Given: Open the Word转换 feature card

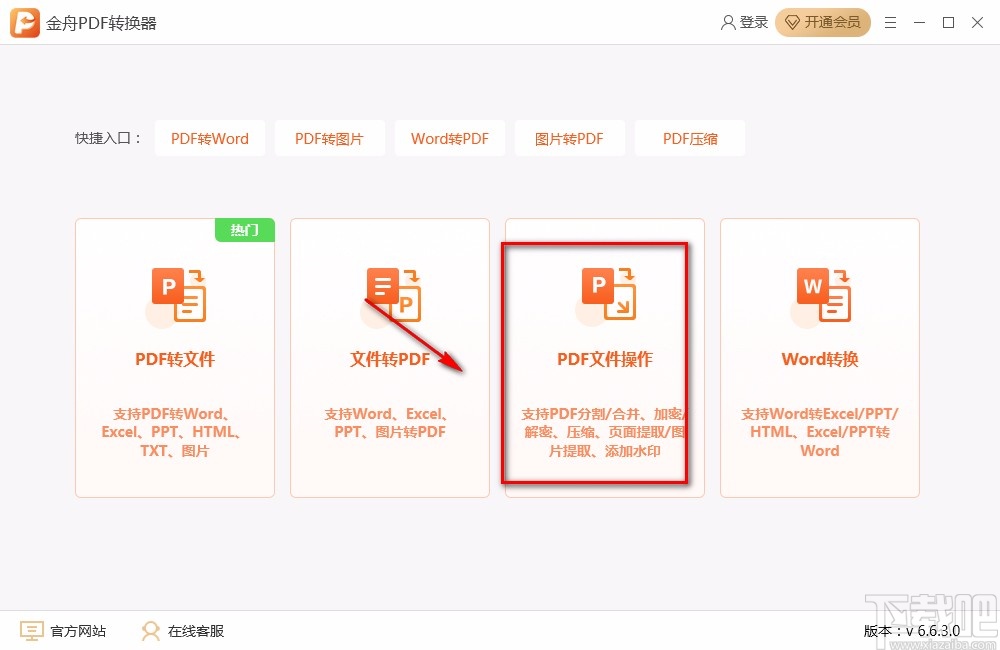Looking at the screenshot, I should coord(820,357).
